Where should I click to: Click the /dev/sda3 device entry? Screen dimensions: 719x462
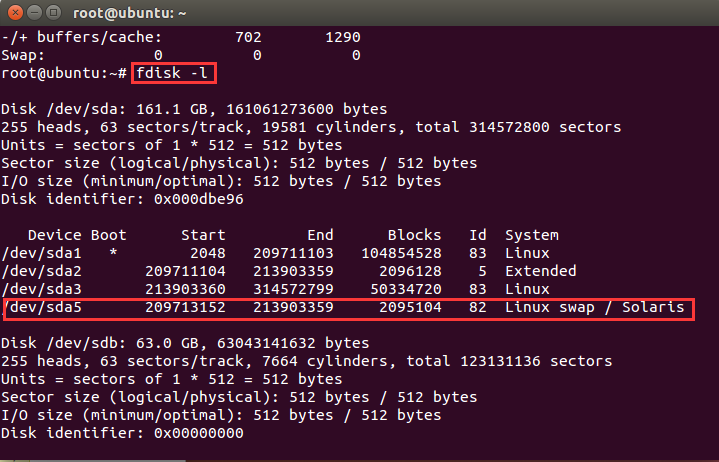click(42, 290)
